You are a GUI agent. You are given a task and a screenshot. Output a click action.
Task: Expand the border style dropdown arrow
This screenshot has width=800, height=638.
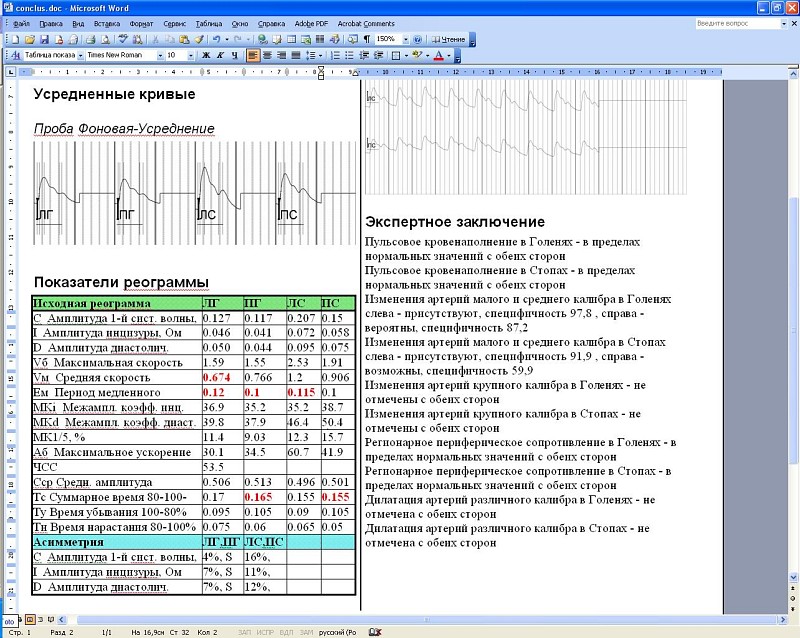(406, 55)
